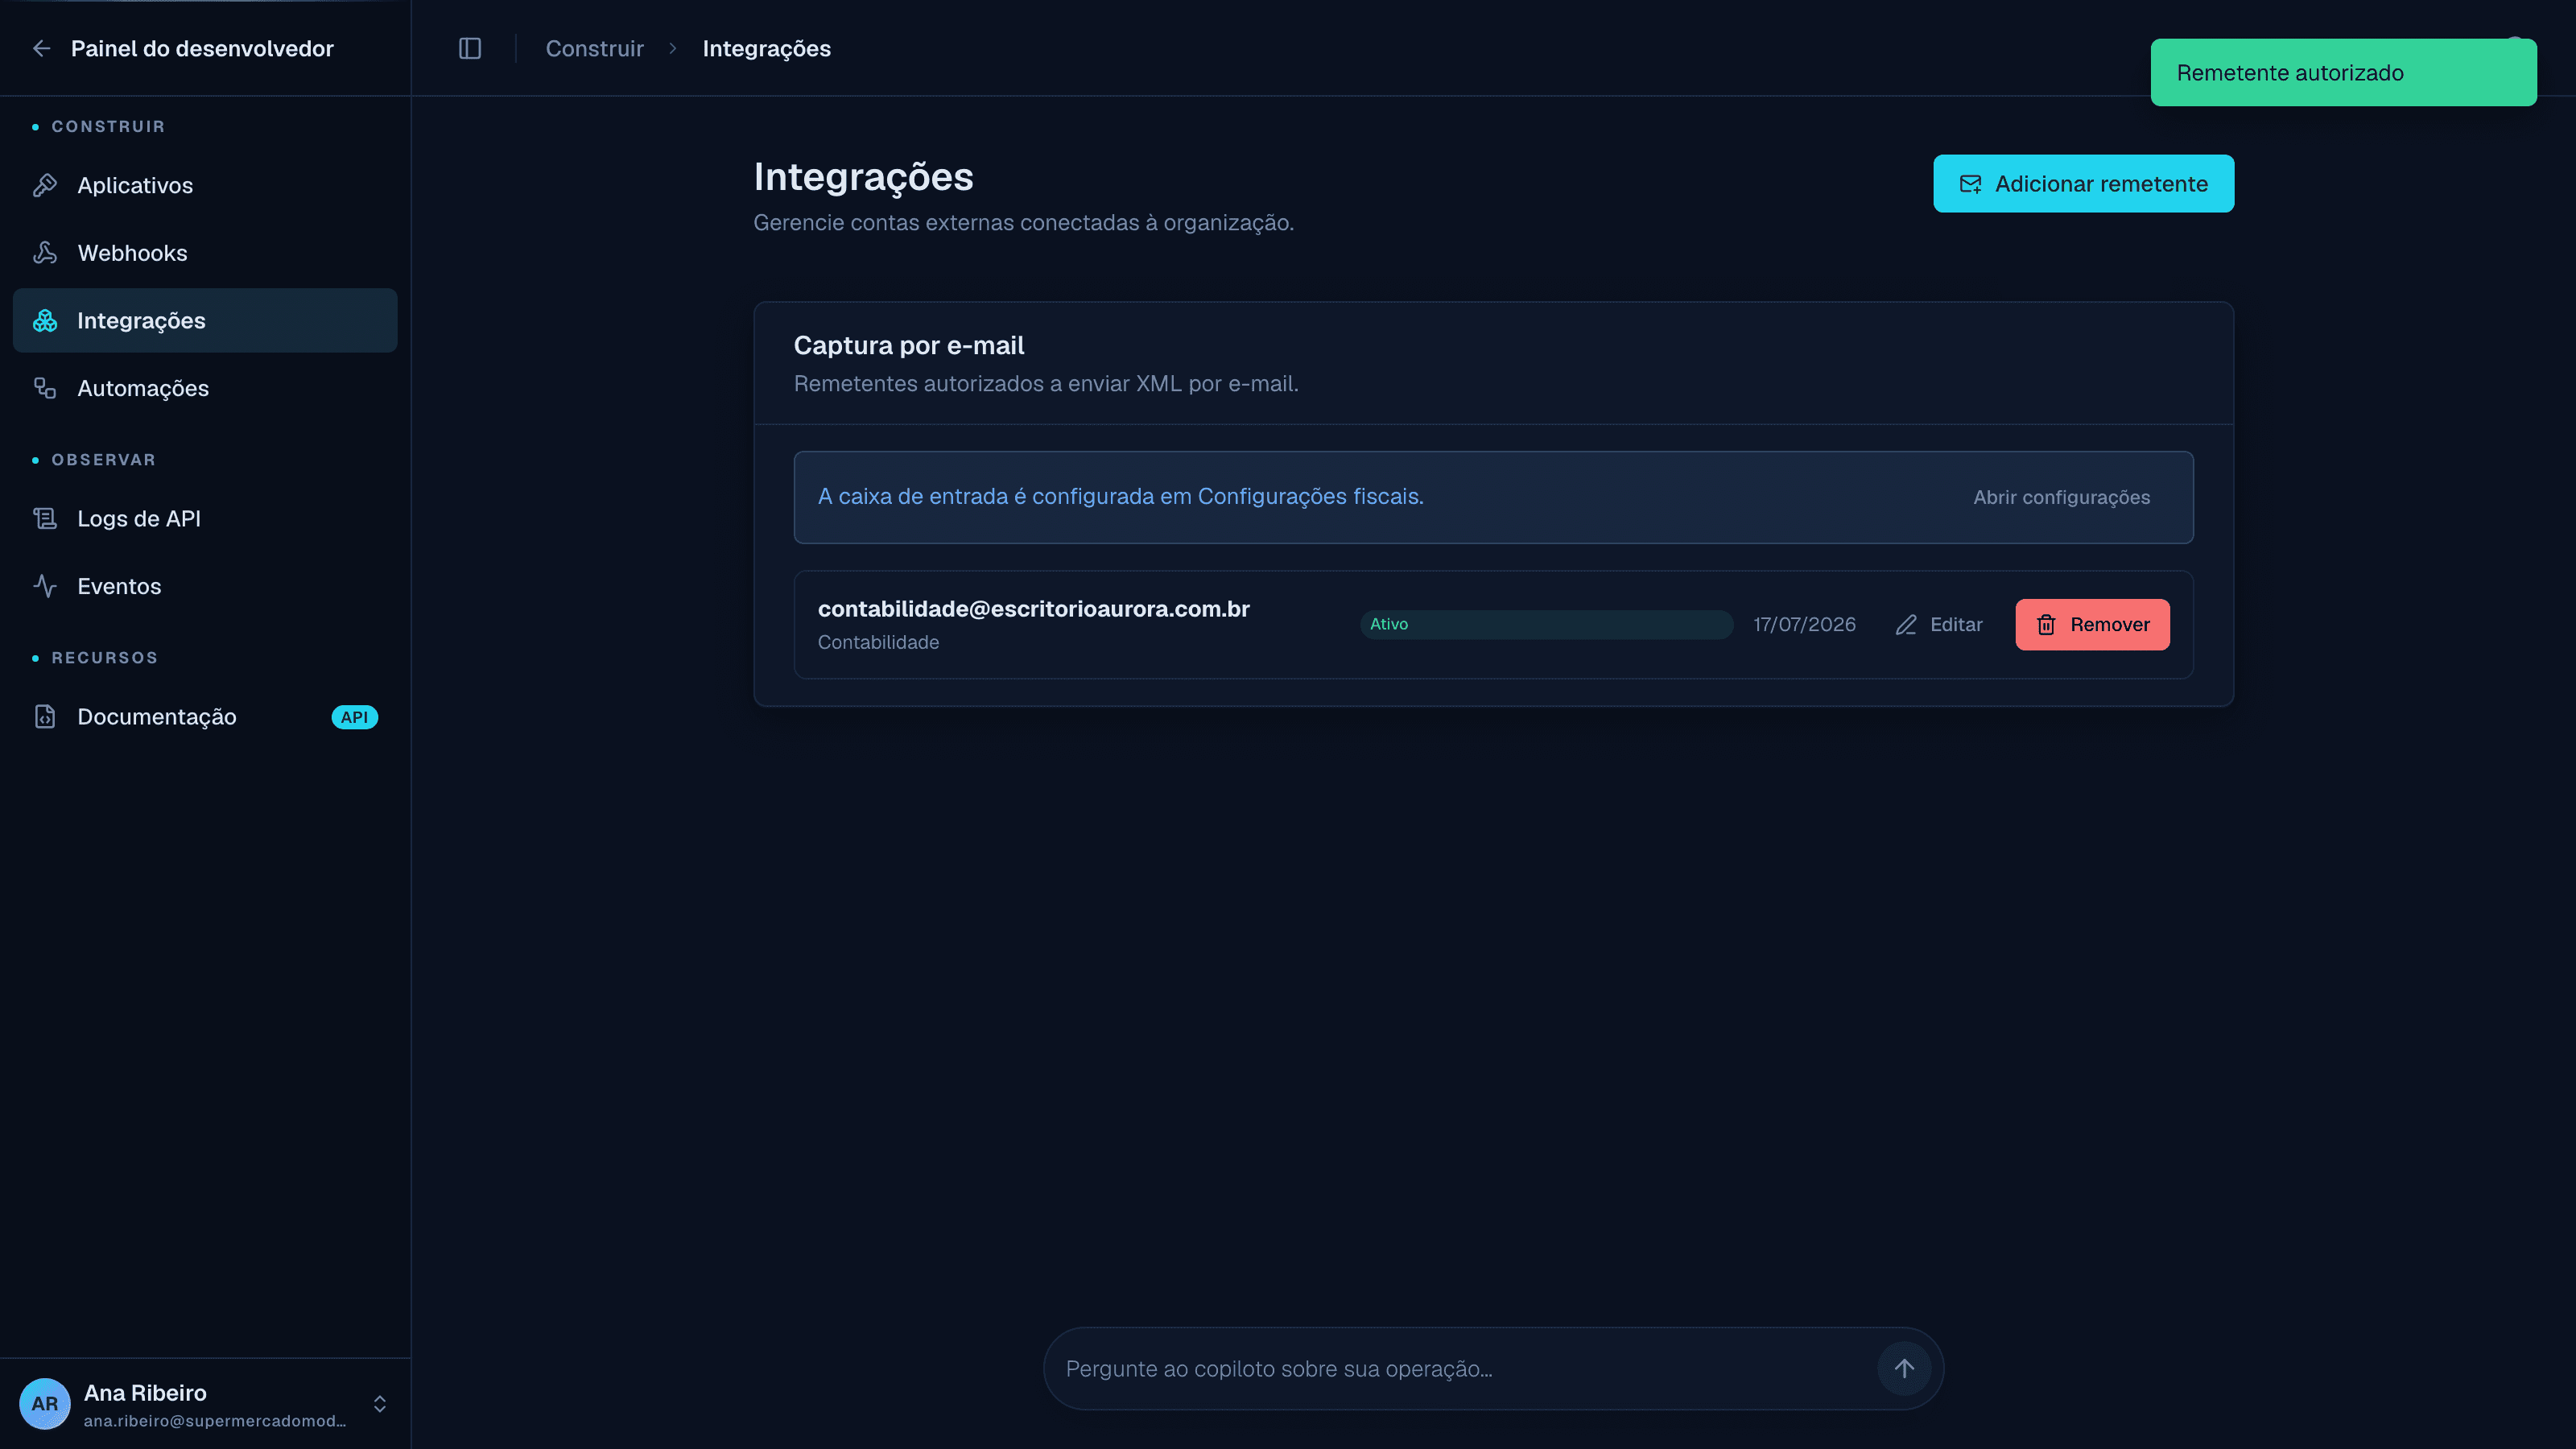2576x1449 pixels.
Task: Click the pencil icon next to Editar
Action: point(1906,624)
